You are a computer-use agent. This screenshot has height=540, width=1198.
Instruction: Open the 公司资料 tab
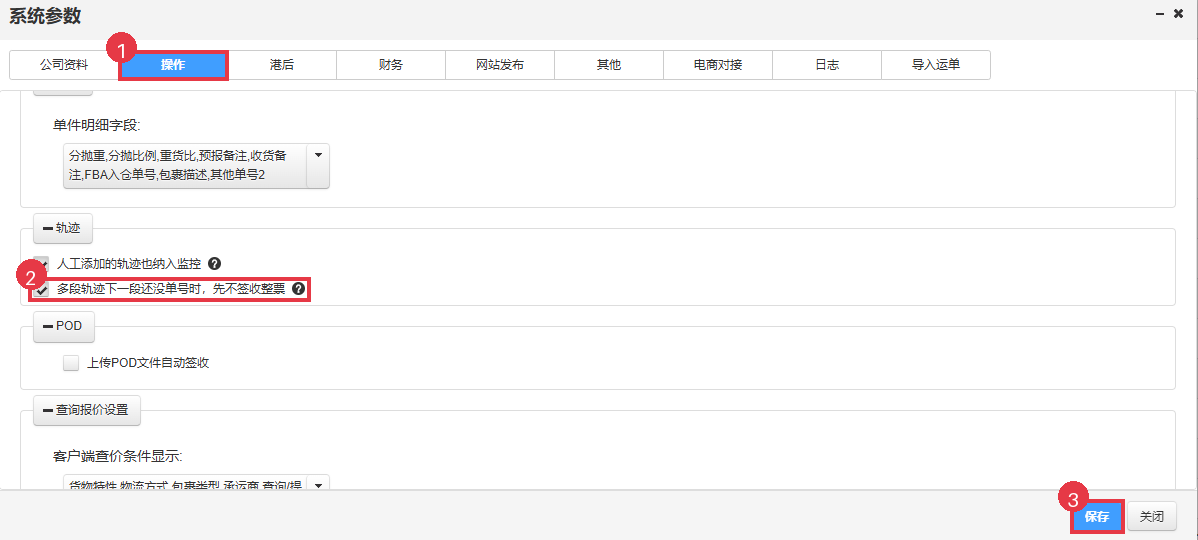point(64,65)
